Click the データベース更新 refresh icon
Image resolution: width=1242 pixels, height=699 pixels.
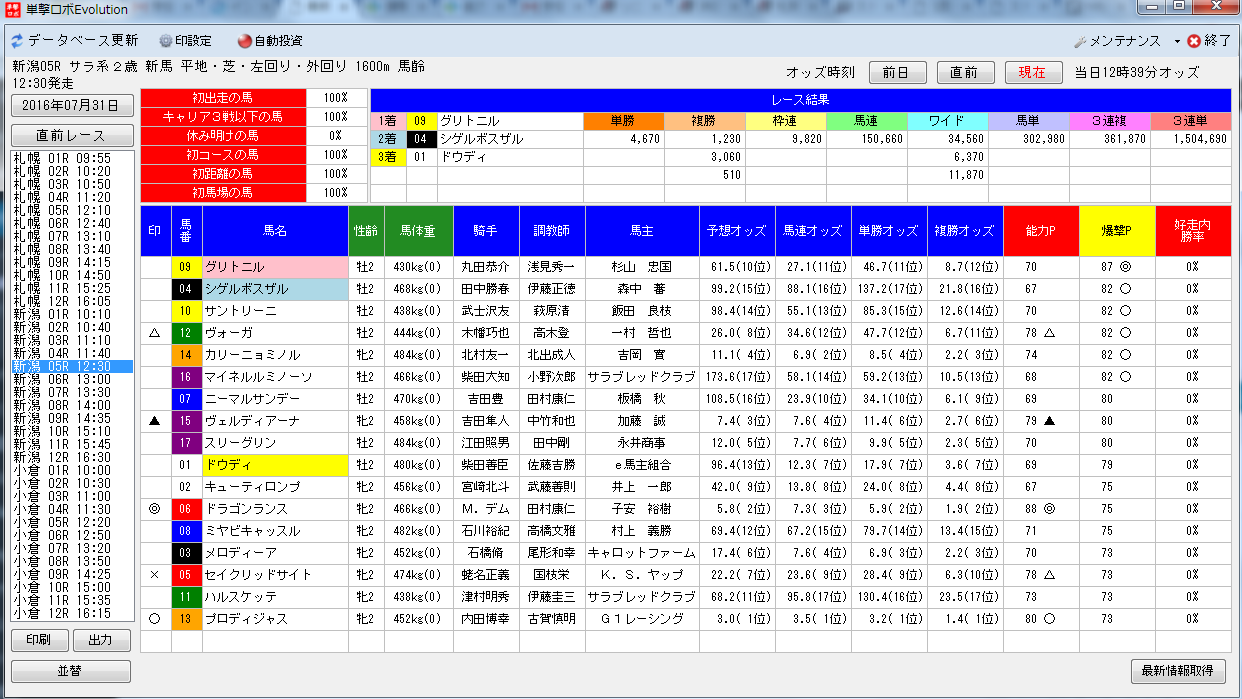tap(17, 41)
